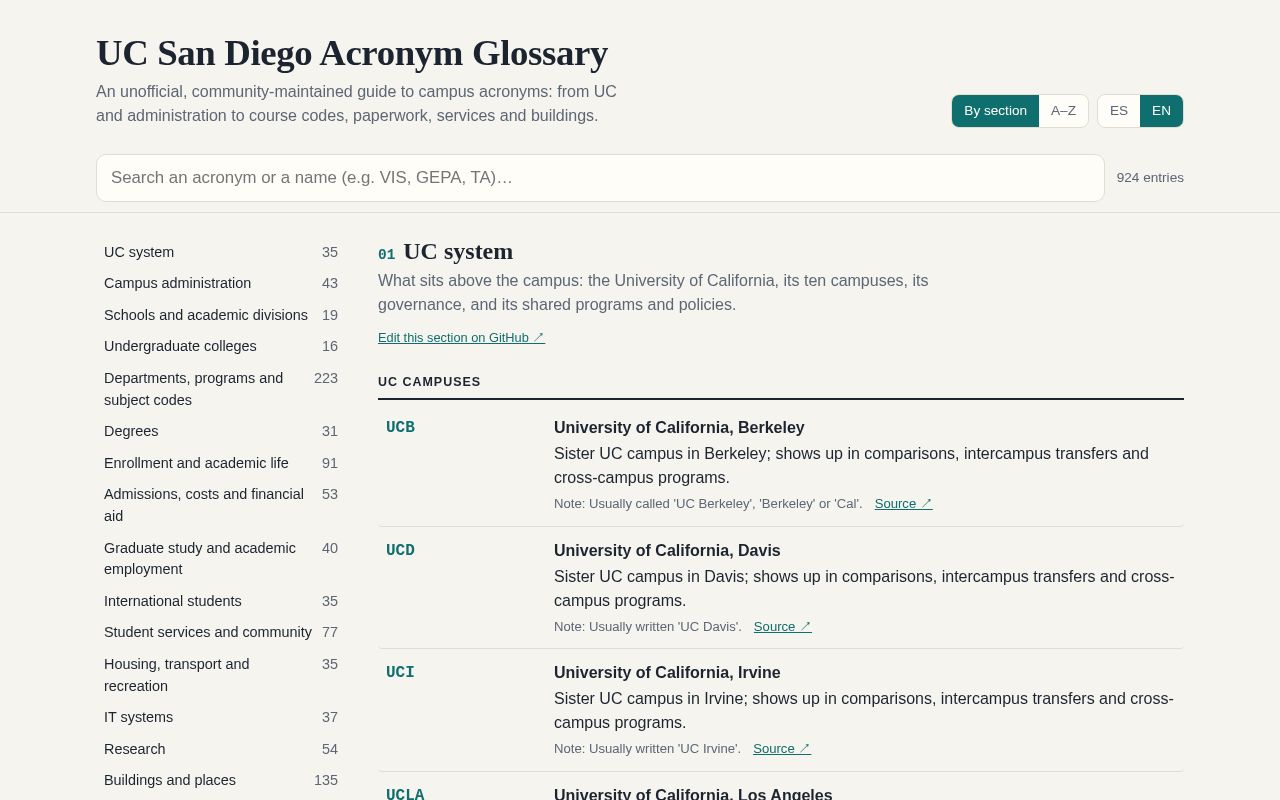Click the 01 UC system section heading

tap(446, 252)
